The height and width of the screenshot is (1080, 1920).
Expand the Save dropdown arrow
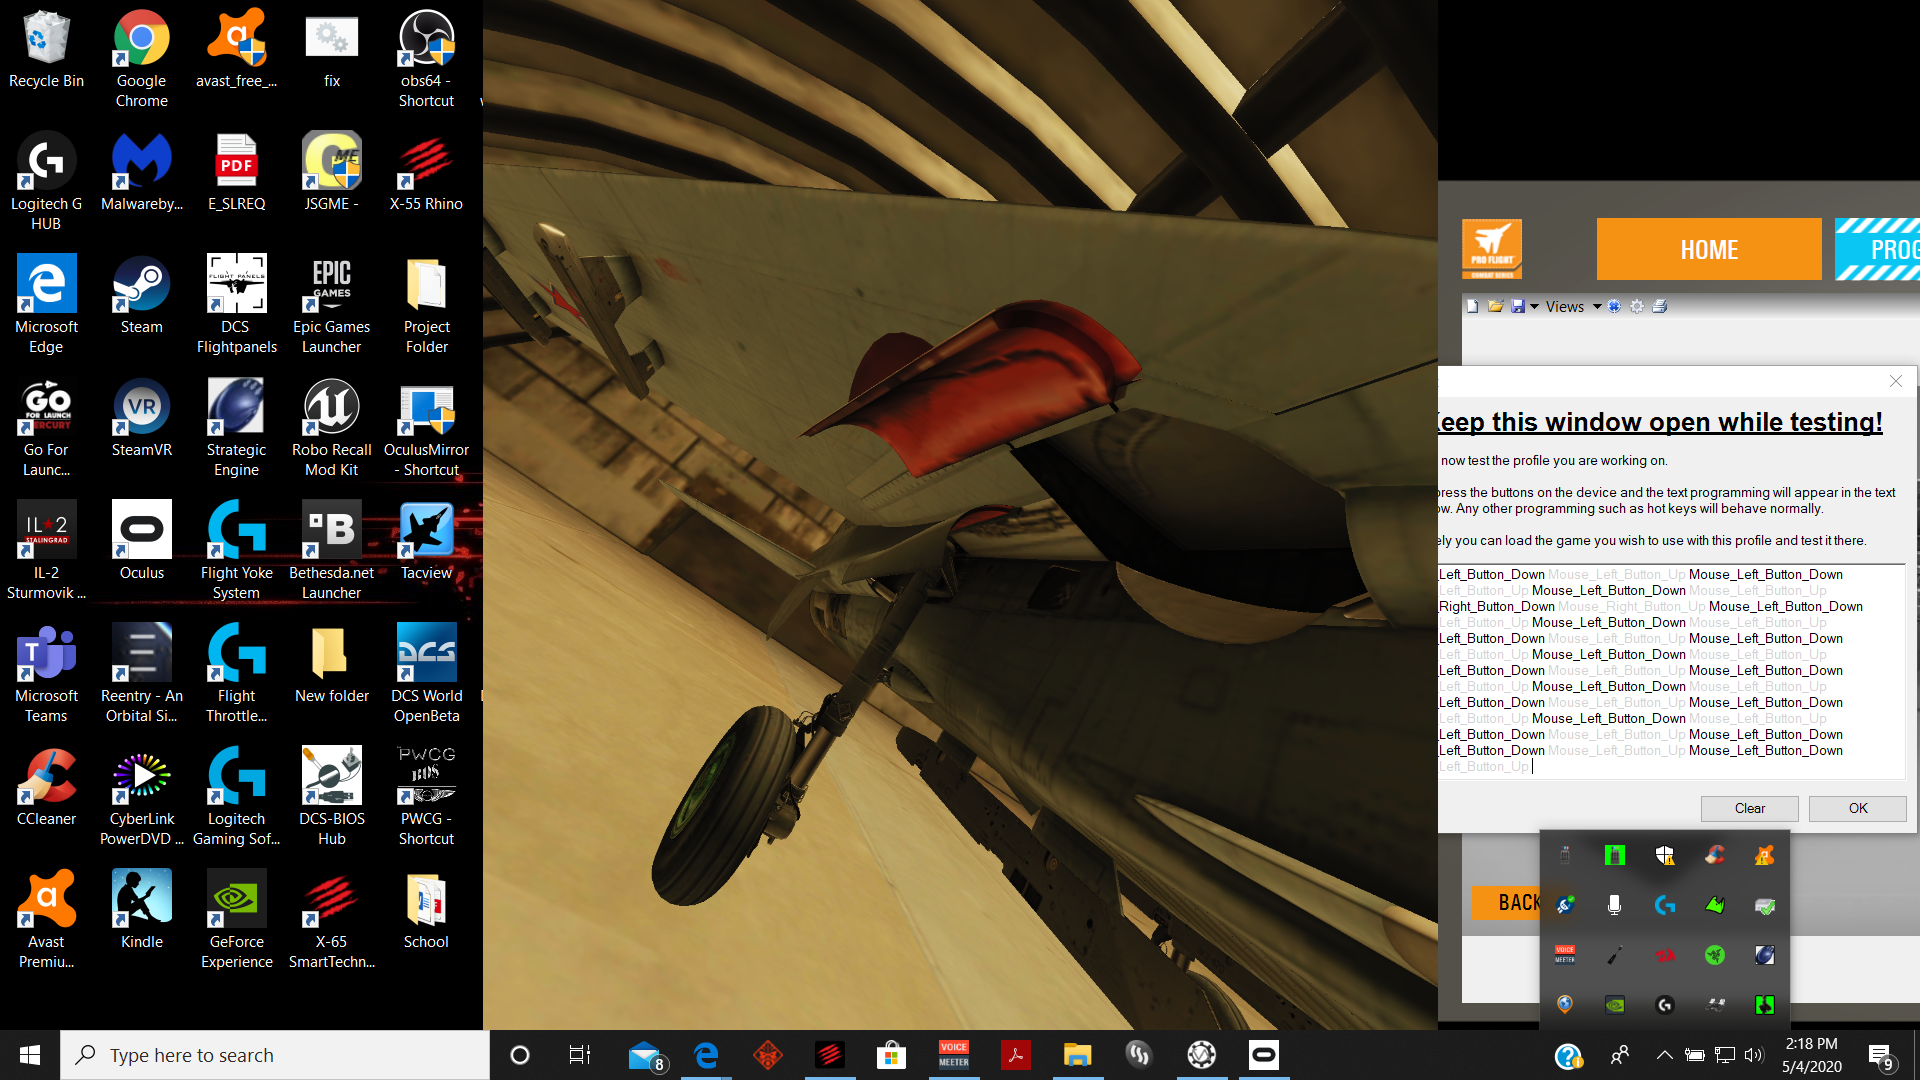[1534, 307]
